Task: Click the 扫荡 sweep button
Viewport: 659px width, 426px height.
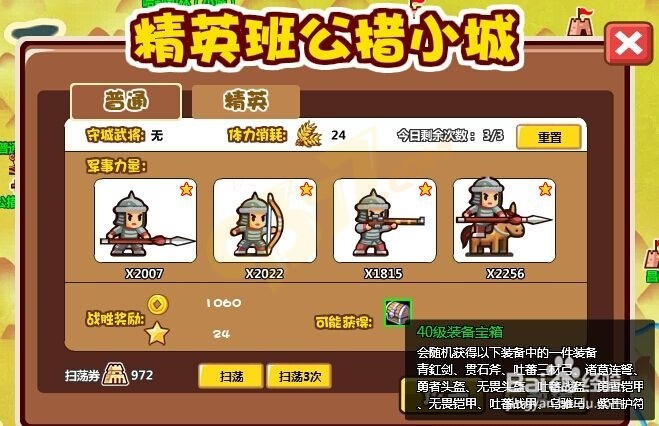Action: tap(231, 376)
